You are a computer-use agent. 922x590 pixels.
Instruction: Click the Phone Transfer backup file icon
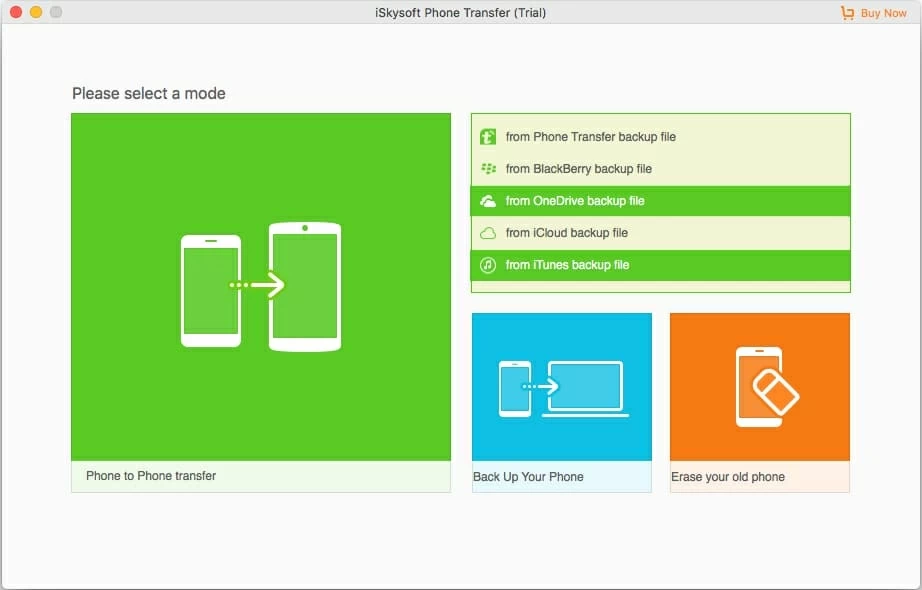[x=488, y=137]
